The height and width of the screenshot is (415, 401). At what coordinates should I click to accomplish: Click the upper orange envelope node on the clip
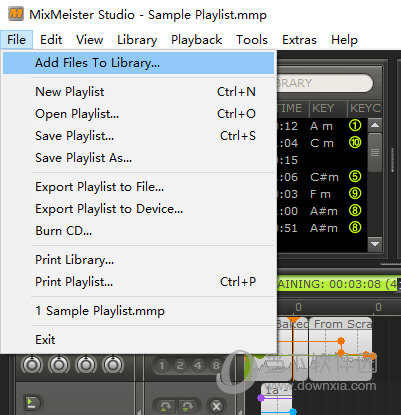(341, 341)
